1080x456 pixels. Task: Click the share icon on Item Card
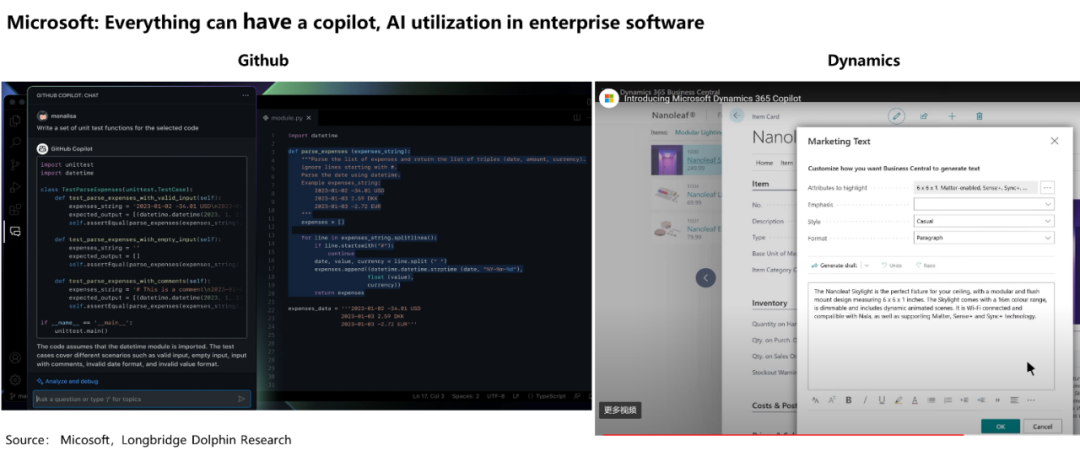click(x=924, y=116)
